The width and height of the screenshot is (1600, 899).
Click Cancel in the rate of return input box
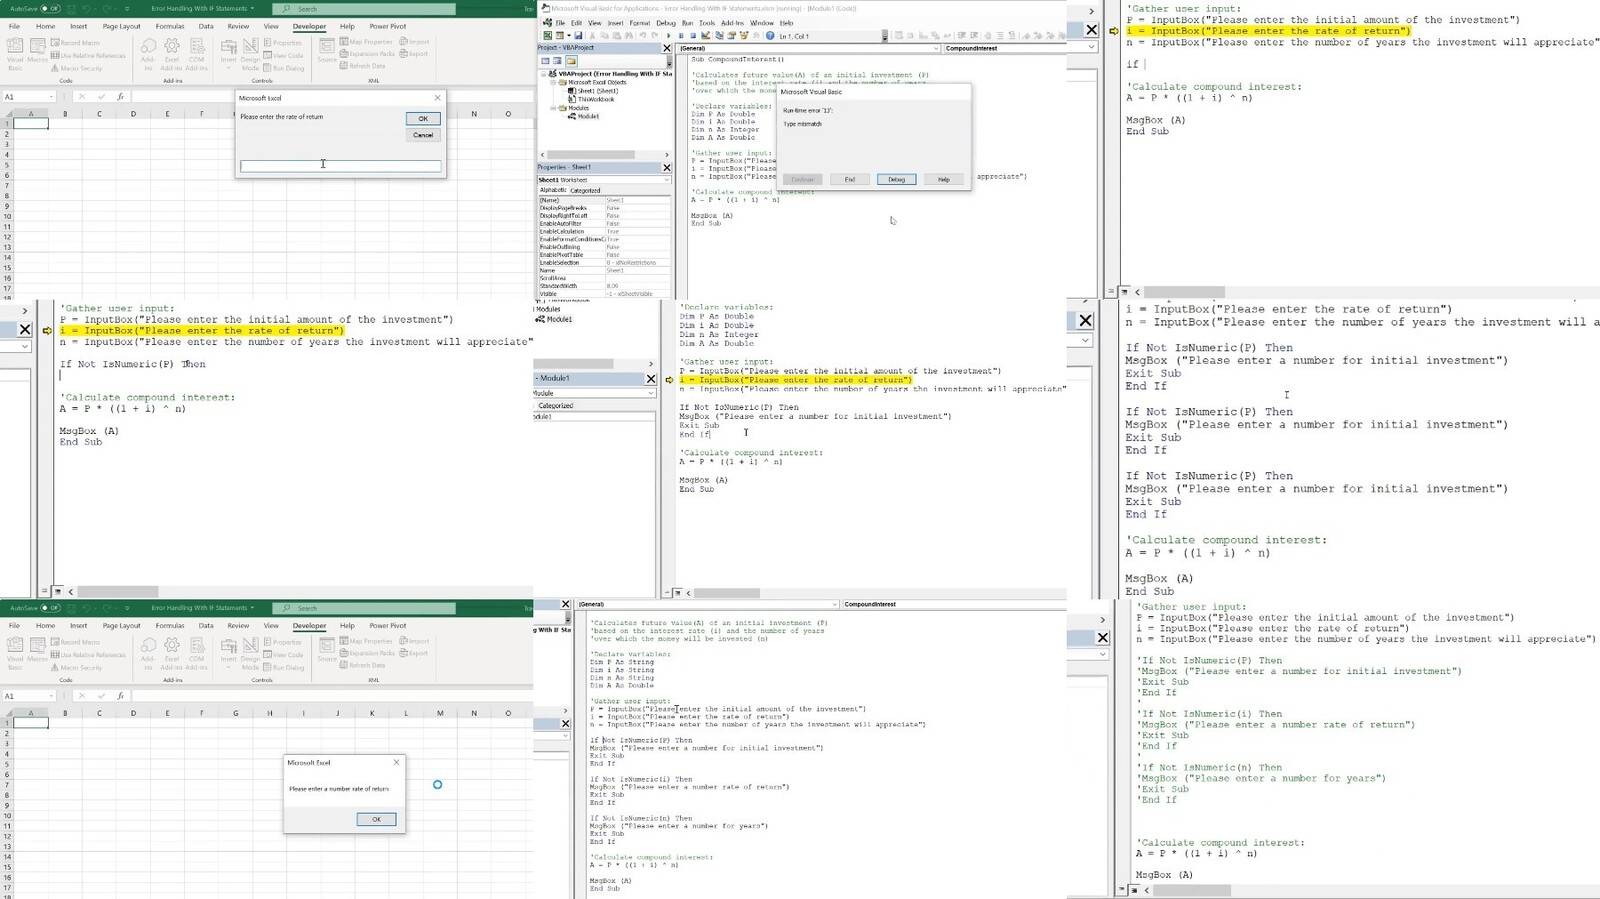click(423, 135)
